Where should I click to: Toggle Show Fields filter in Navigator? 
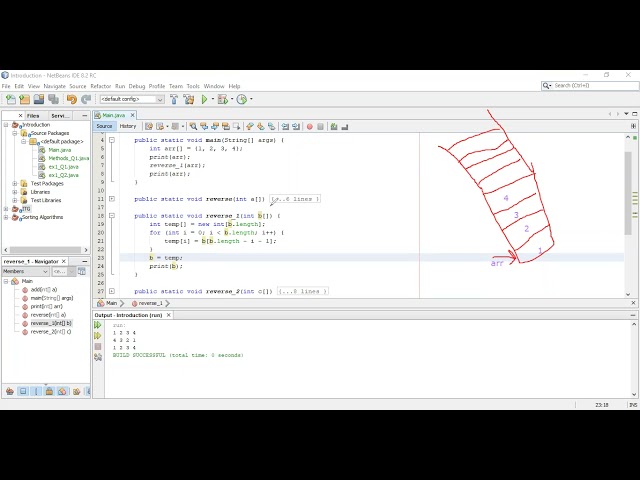click(23, 391)
